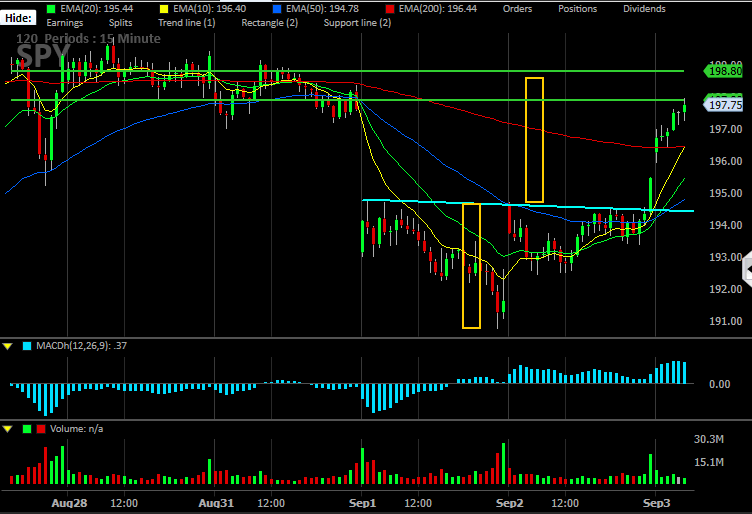Click the Volume green color swatch
The height and width of the screenshot is (514, 752).
(x=27, y=429)
